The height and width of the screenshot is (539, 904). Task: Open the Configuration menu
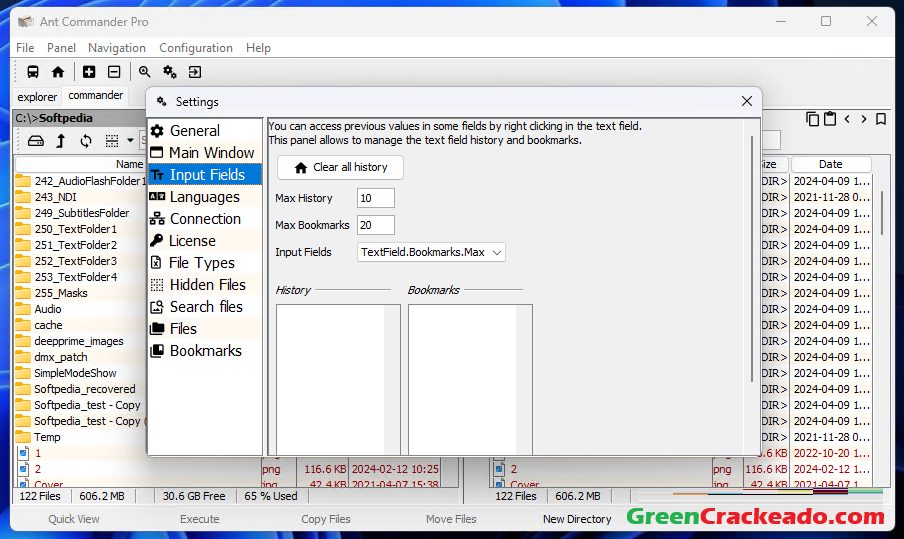pyautogui.click(x=196, y=47)
